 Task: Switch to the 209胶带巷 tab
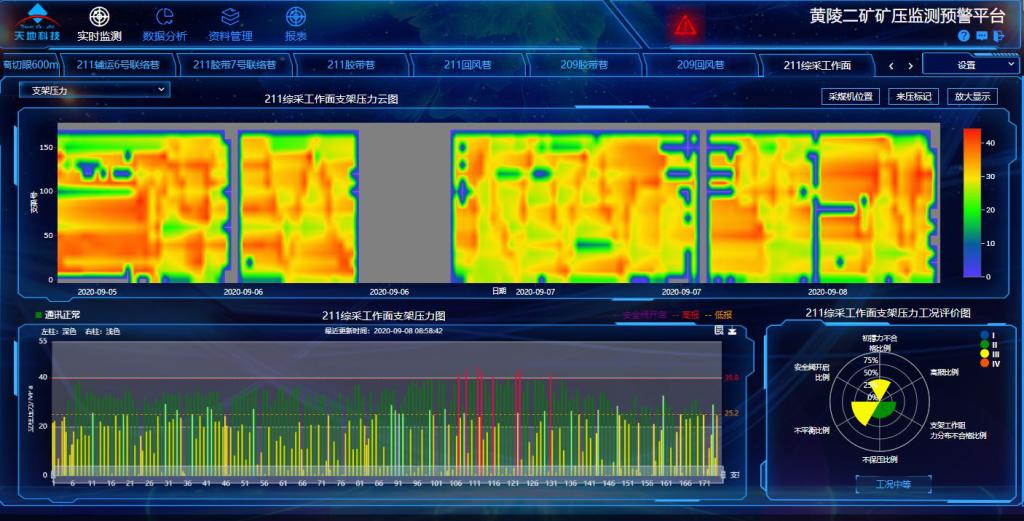coord(584,65)
